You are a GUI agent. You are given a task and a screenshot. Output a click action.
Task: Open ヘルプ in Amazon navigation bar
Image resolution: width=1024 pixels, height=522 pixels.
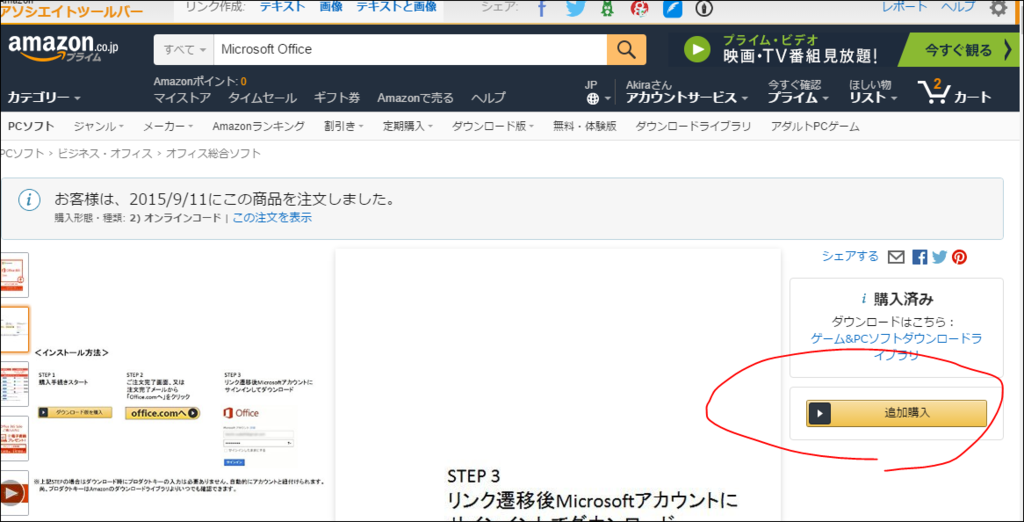click(x=488, y=99)
